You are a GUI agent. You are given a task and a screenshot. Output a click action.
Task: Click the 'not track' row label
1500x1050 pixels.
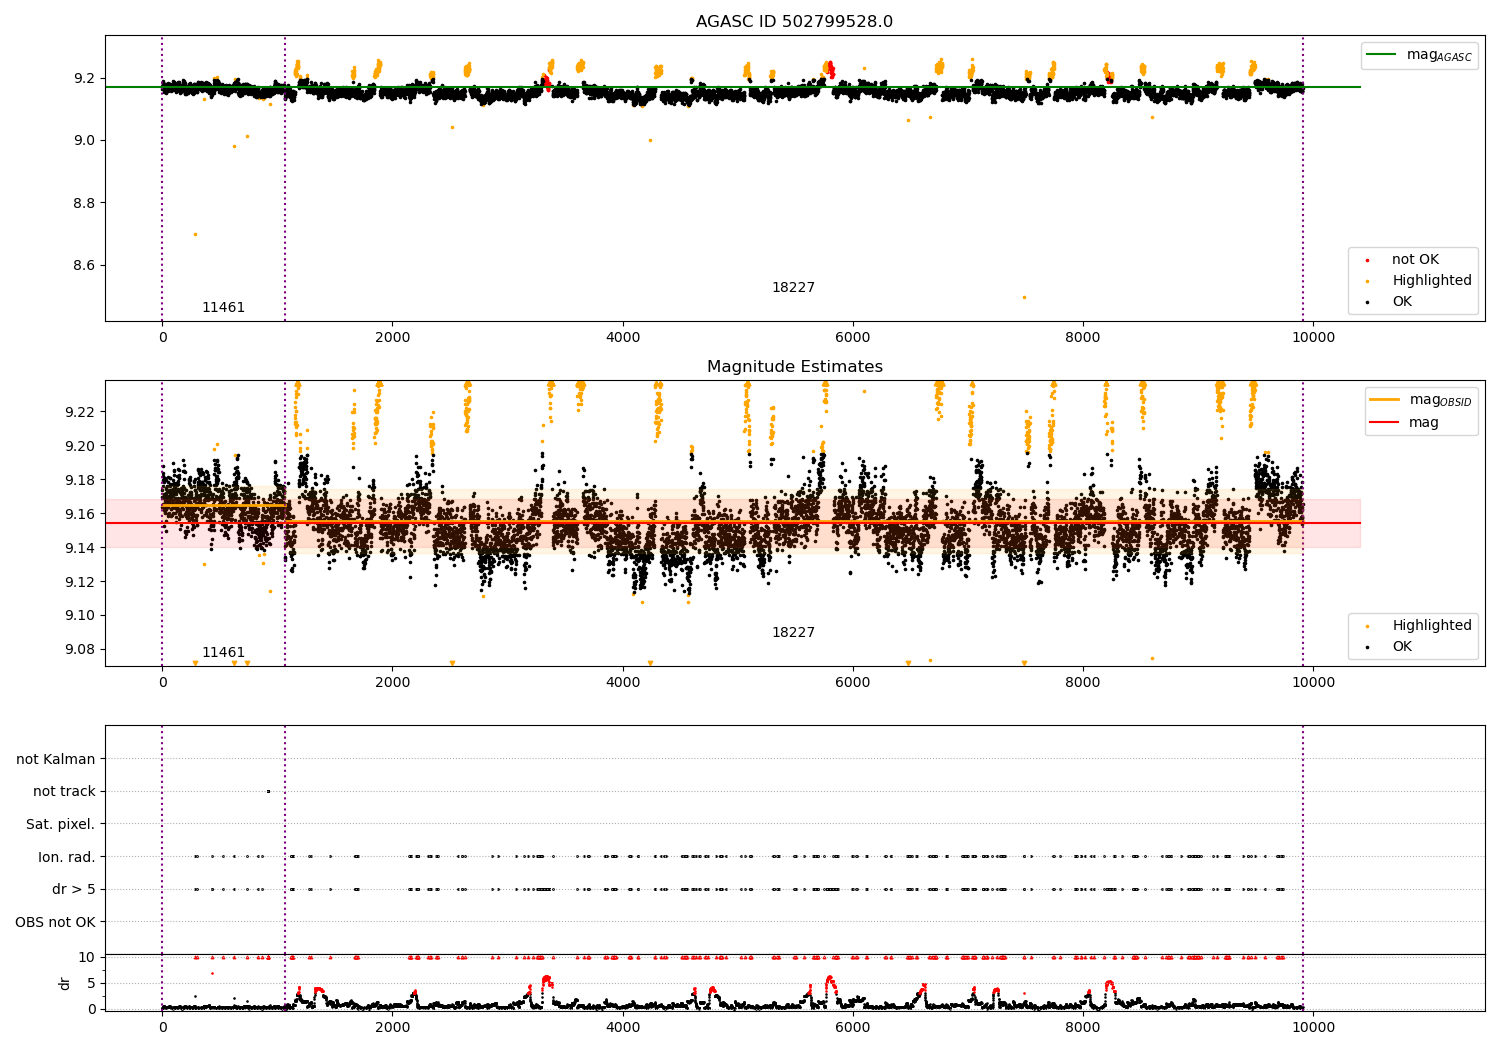point(64,792)
